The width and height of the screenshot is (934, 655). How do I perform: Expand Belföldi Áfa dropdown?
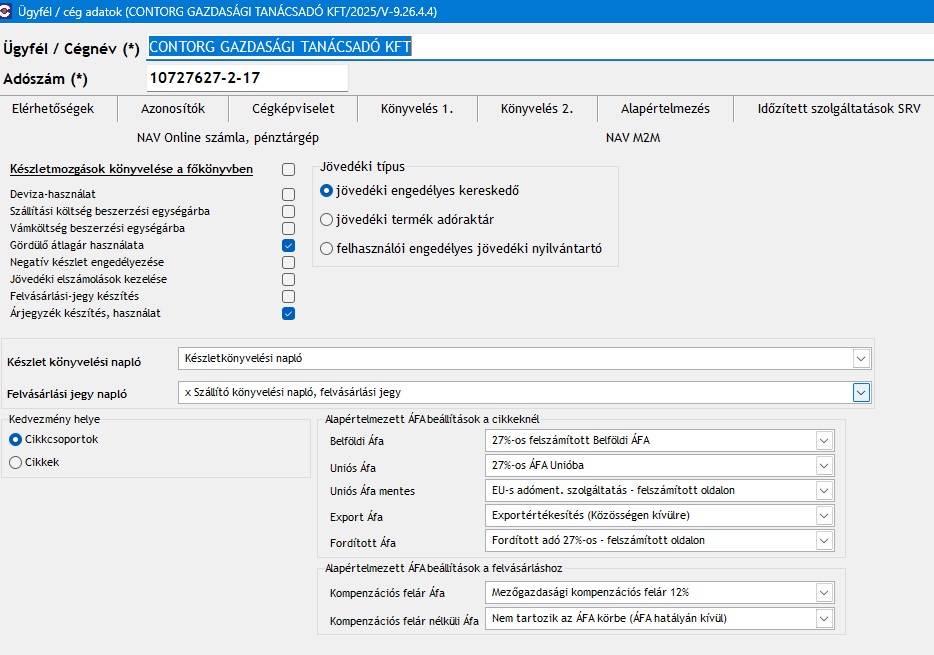pyautogui.click(x=824, y=441)
